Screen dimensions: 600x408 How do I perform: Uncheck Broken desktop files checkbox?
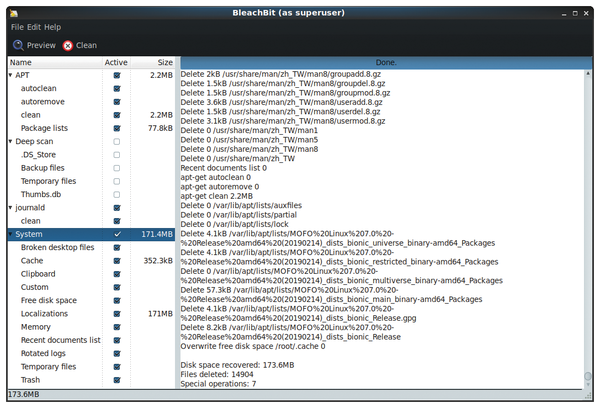point(117,248)
